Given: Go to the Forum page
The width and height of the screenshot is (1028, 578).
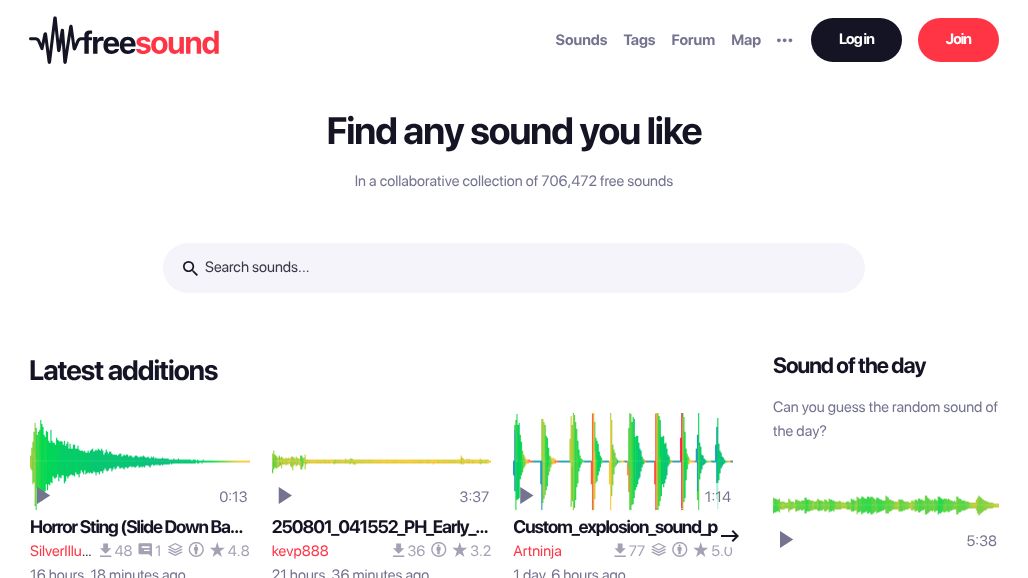Looking at the screenshot, I should click(x=693, y=40).
